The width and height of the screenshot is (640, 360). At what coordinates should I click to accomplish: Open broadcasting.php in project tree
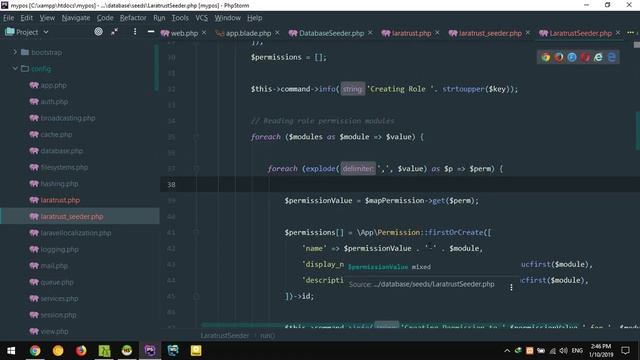click(x=68, y=118)
